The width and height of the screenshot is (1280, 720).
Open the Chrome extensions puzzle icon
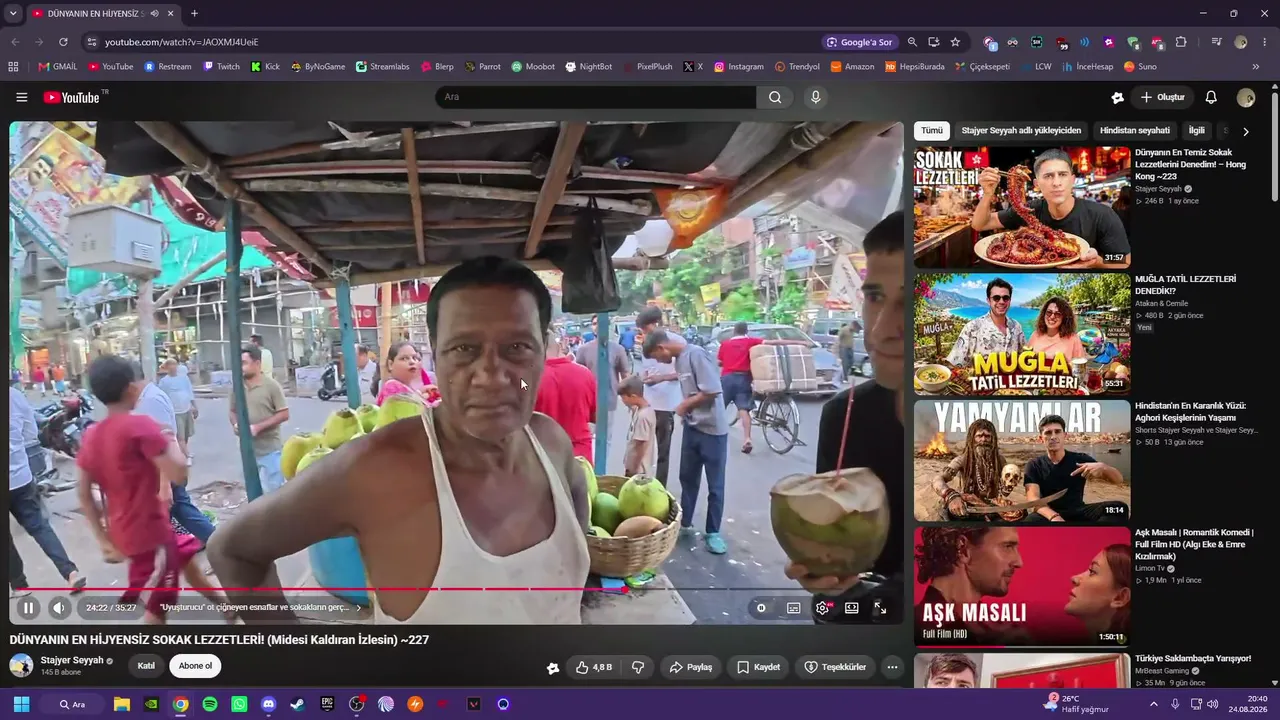coord(1181,42)
